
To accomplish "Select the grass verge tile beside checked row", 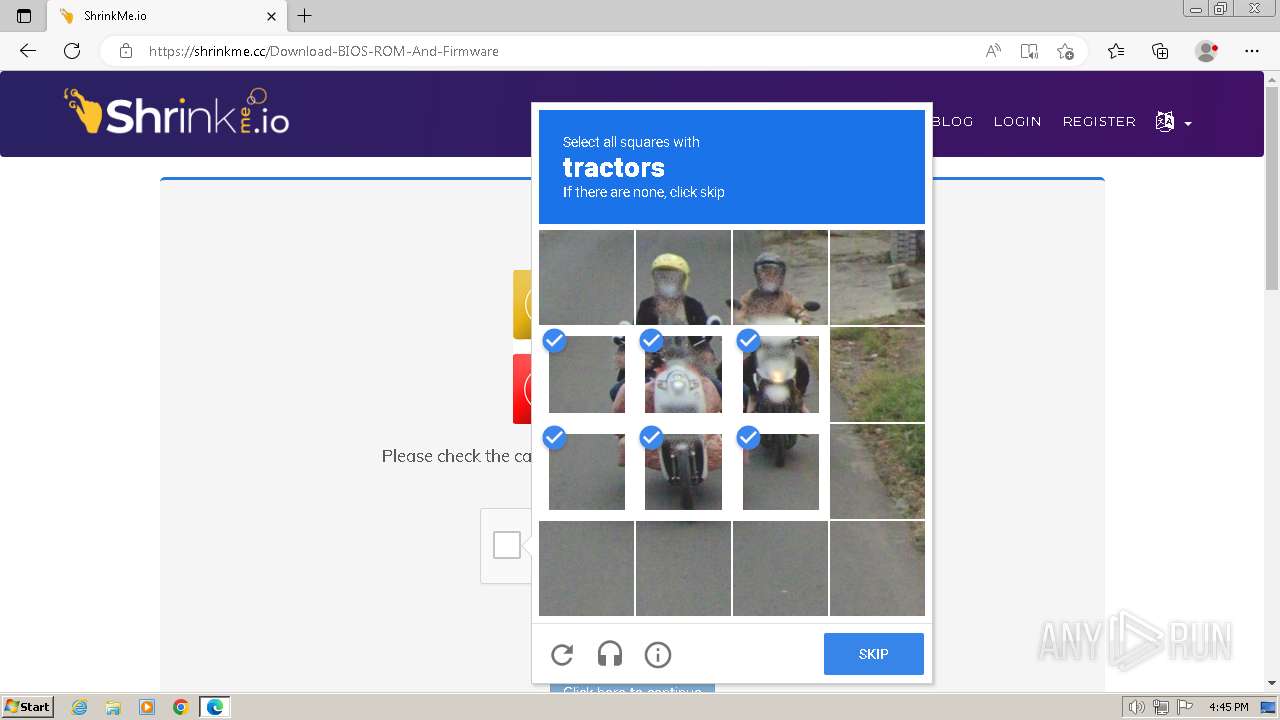I will point(877,374).
